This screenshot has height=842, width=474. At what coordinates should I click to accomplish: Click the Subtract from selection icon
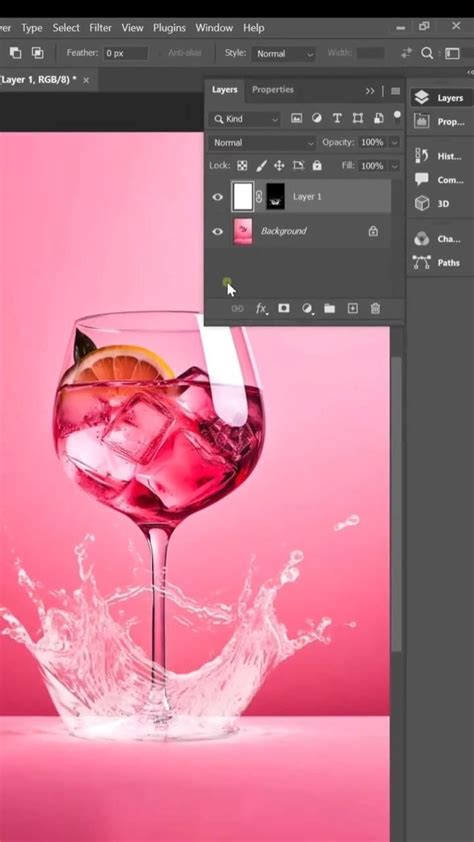pos(16,53)
